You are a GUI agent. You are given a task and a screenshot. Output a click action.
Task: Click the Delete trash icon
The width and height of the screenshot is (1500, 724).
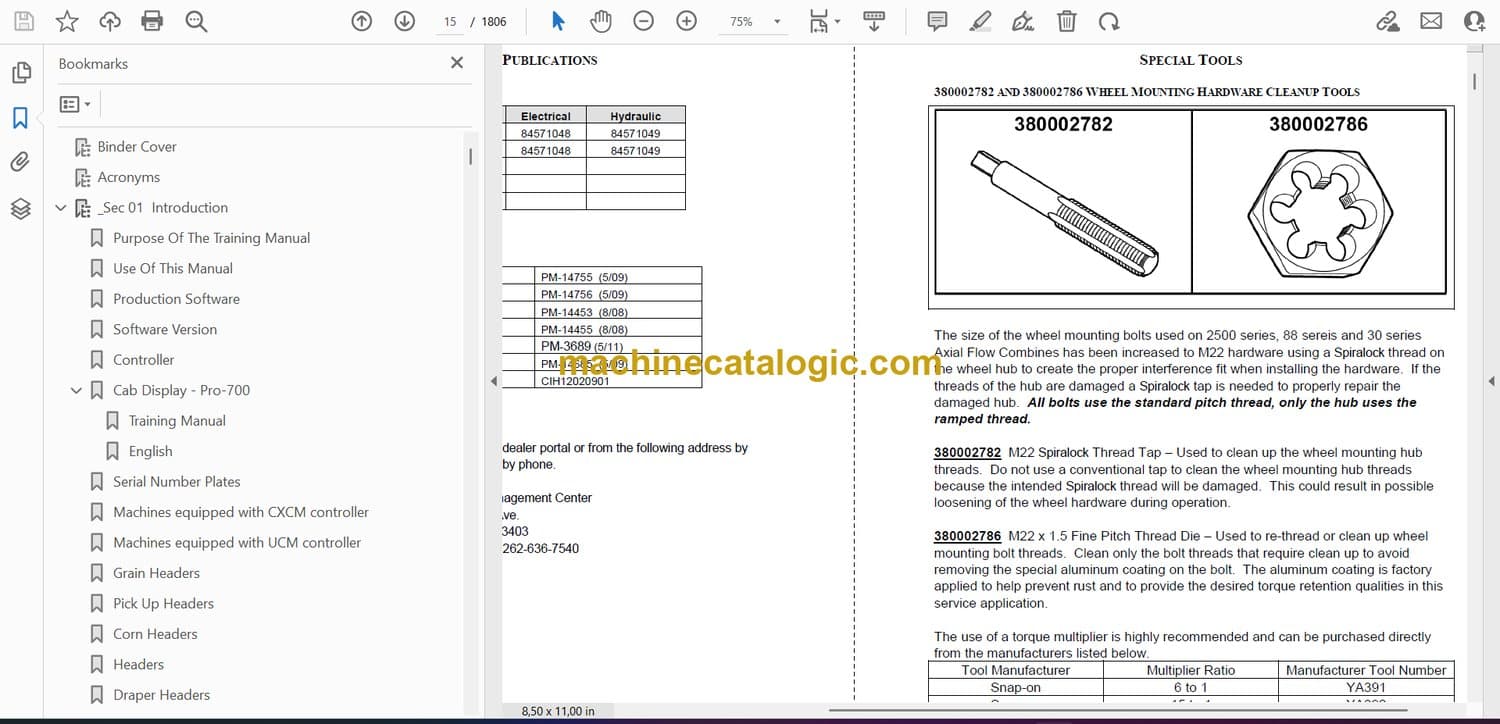point(1067,21)
